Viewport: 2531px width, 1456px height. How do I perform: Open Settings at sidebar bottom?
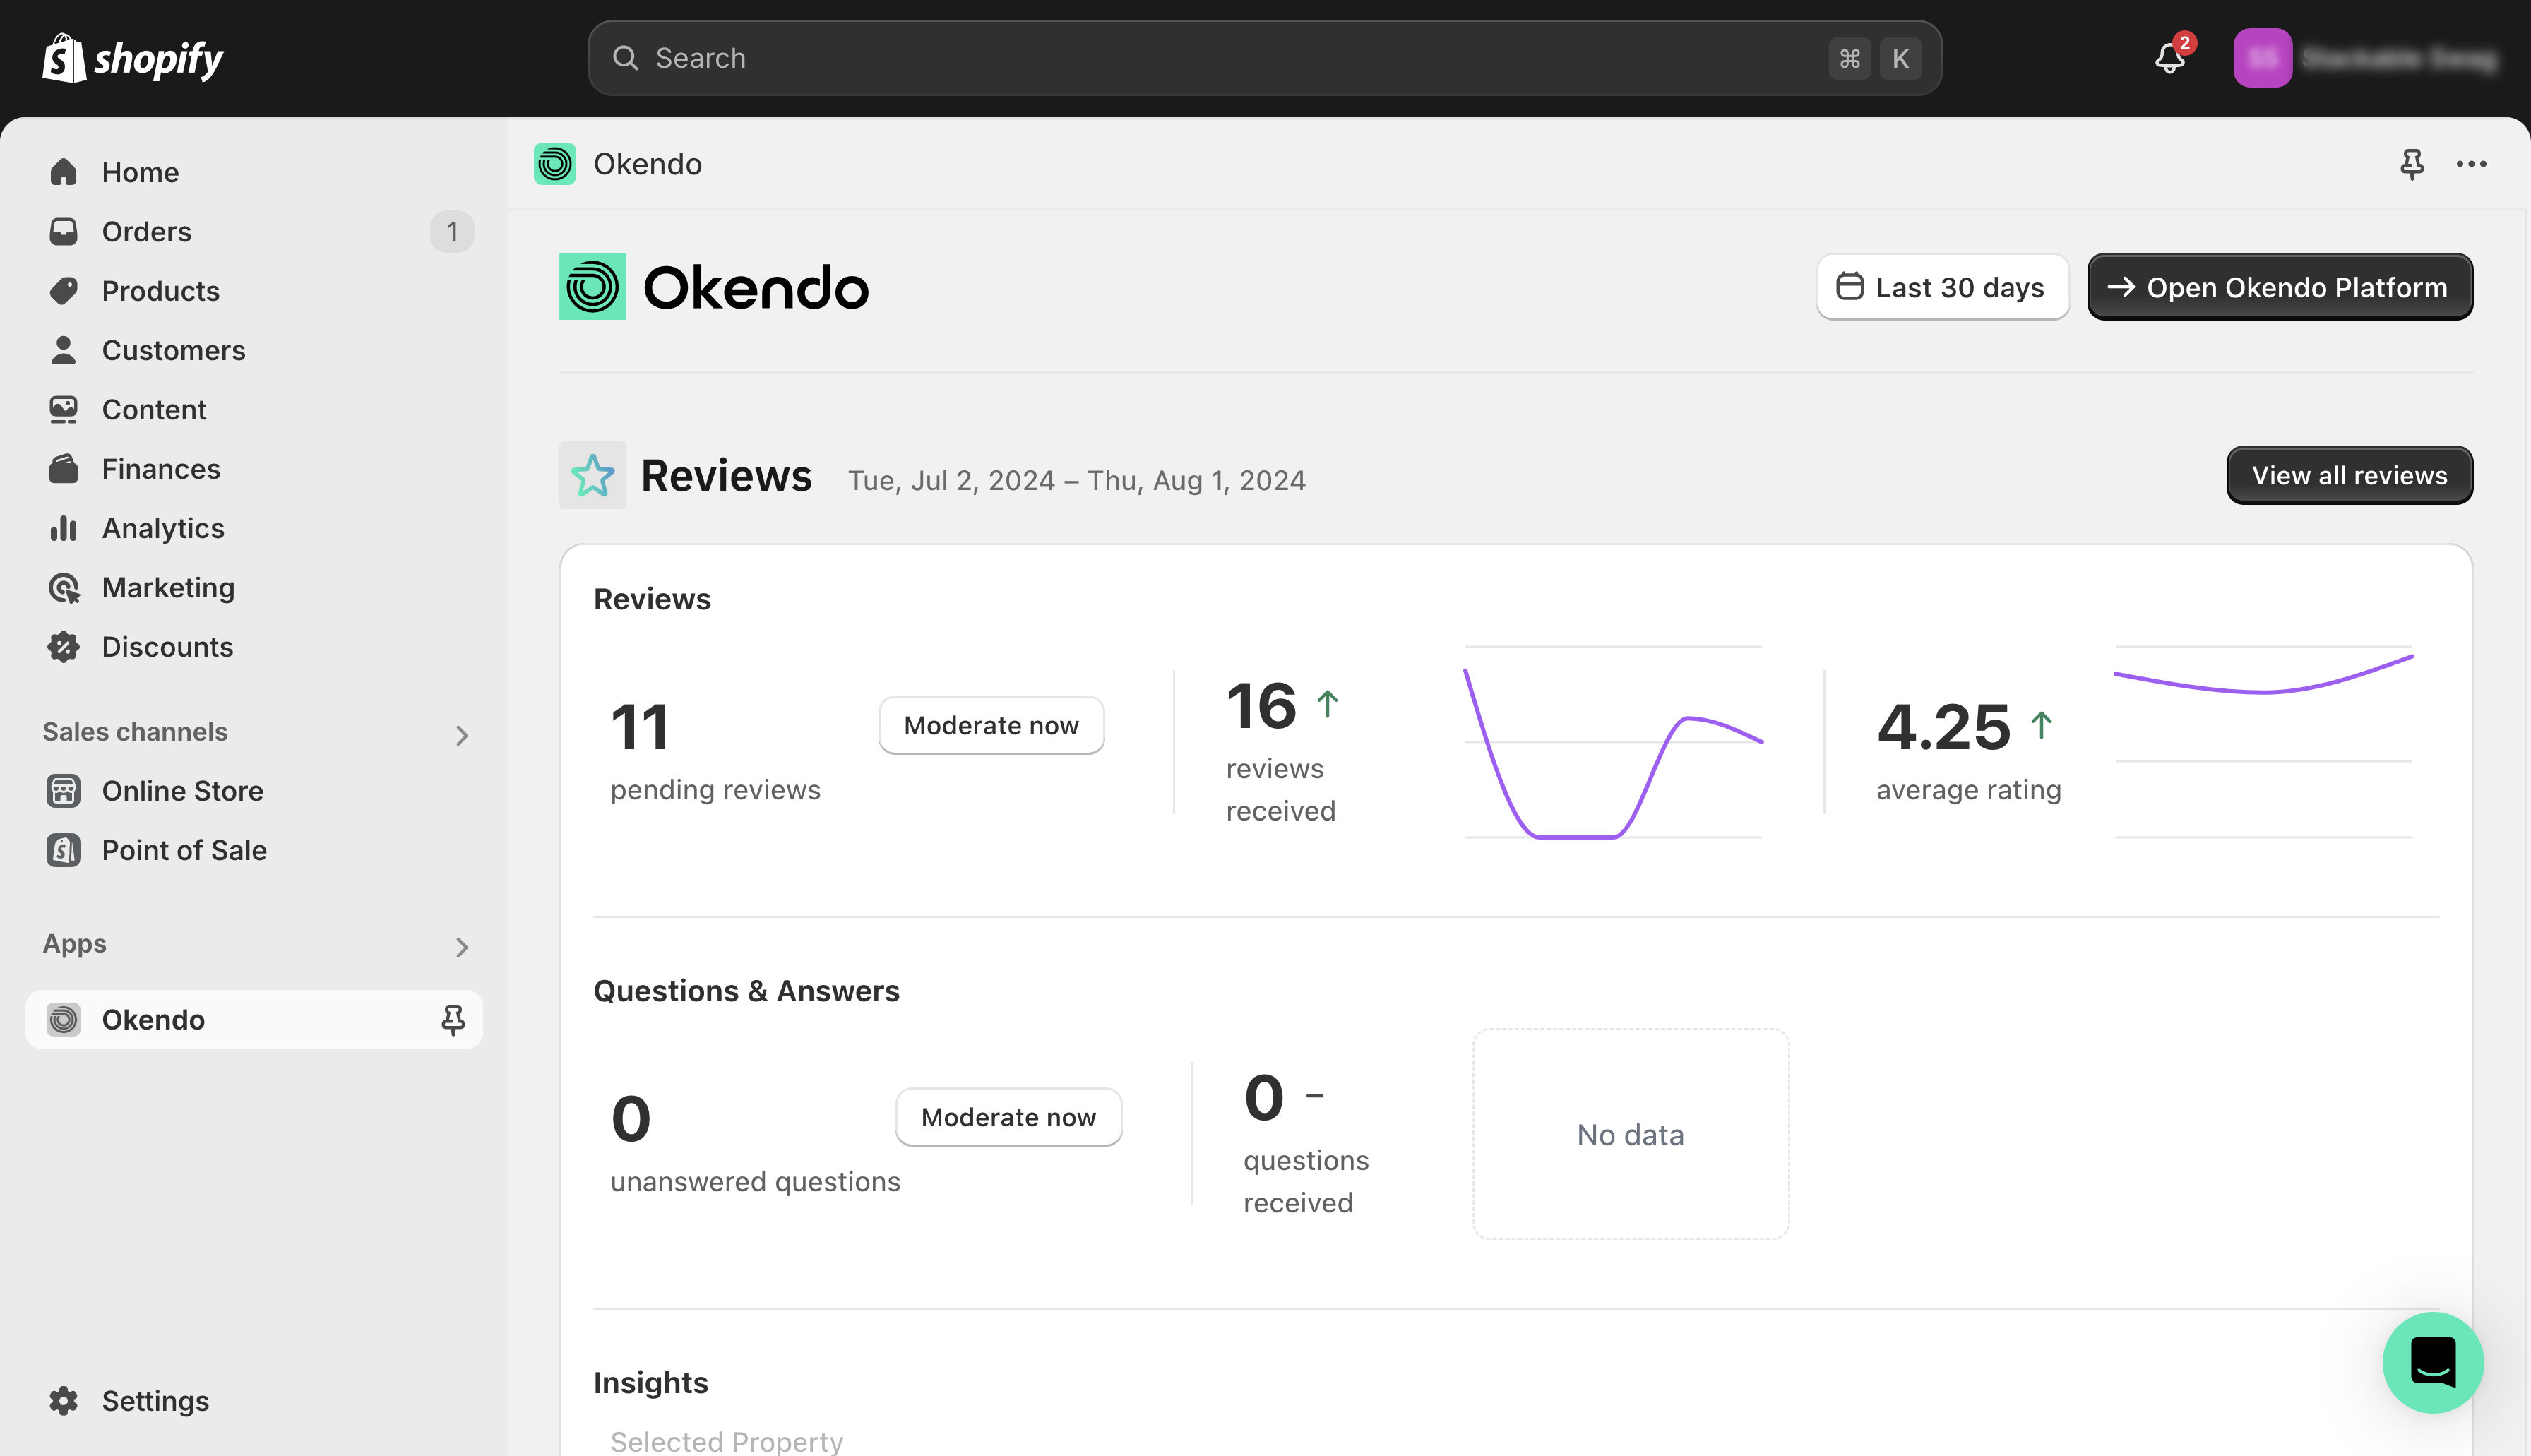[254, 1400]
